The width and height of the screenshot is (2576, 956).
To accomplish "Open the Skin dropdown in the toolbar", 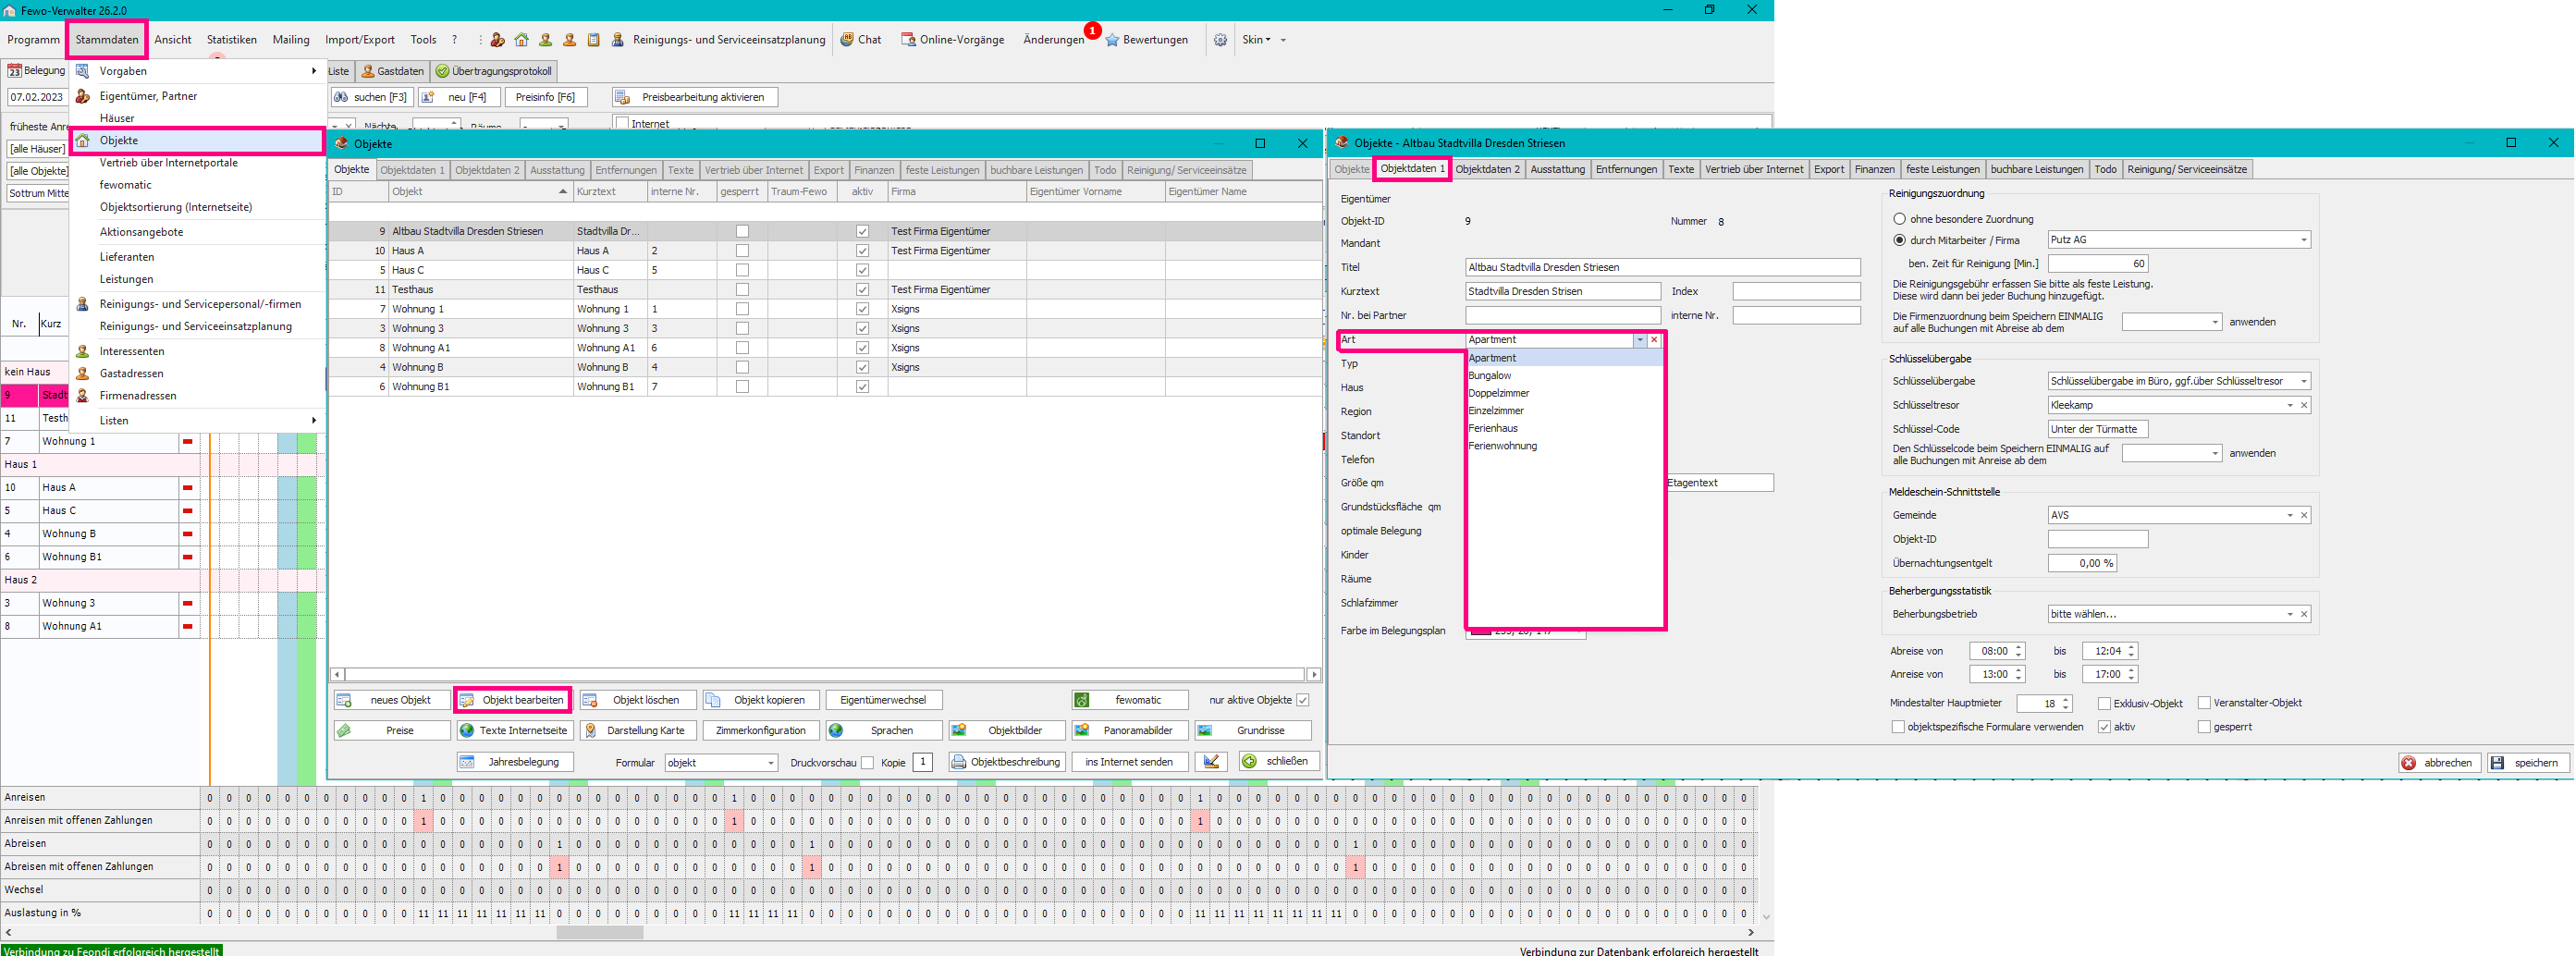I will click(x=1257, y=40).
